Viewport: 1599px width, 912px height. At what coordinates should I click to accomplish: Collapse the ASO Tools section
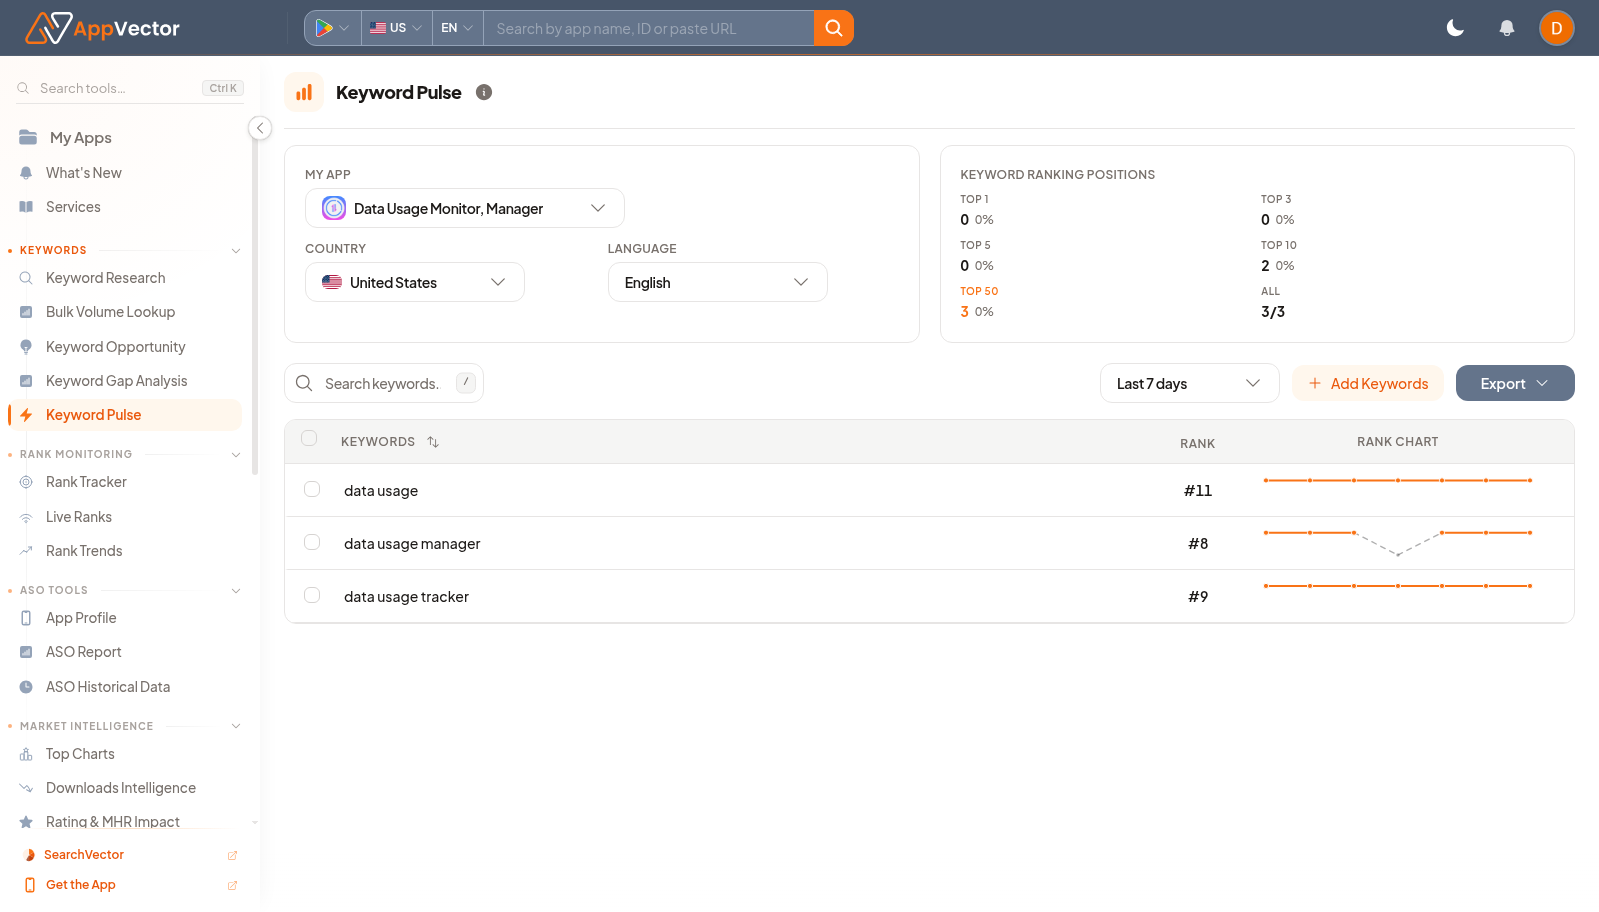(x=236, y=590)
